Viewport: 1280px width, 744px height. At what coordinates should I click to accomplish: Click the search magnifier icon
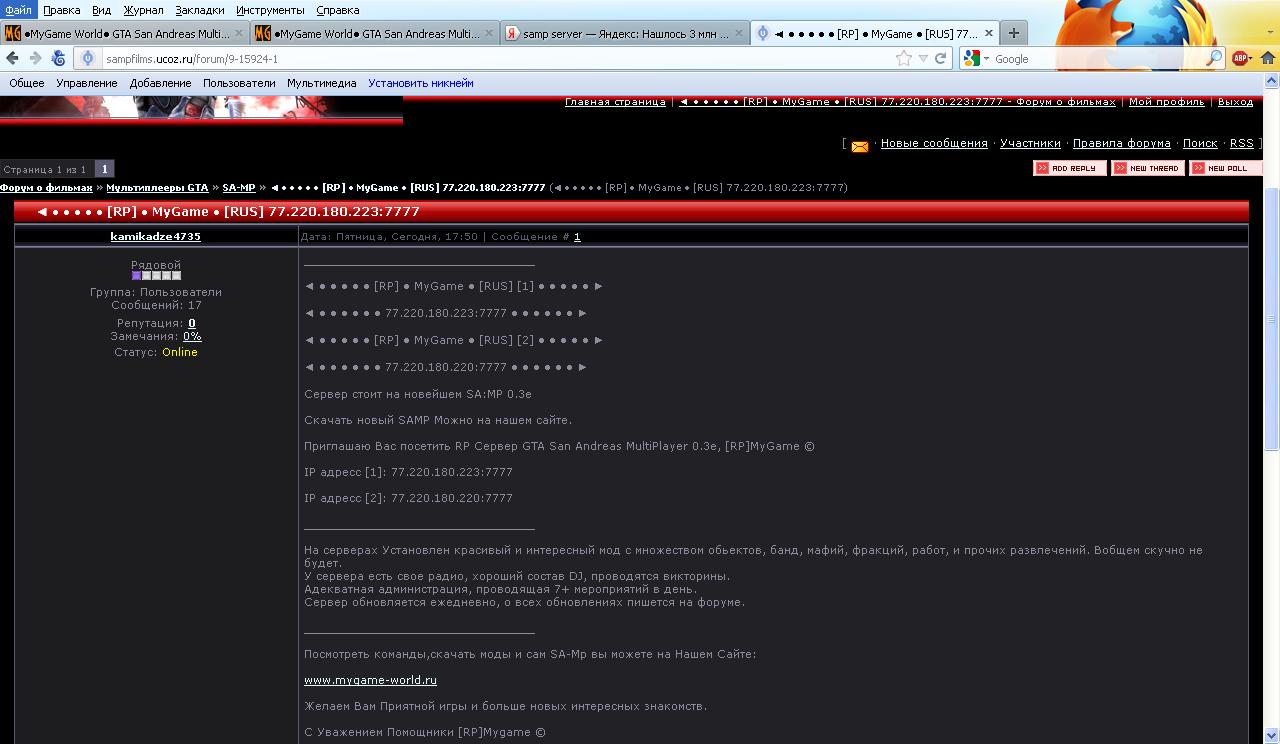tap(1214, 58)
